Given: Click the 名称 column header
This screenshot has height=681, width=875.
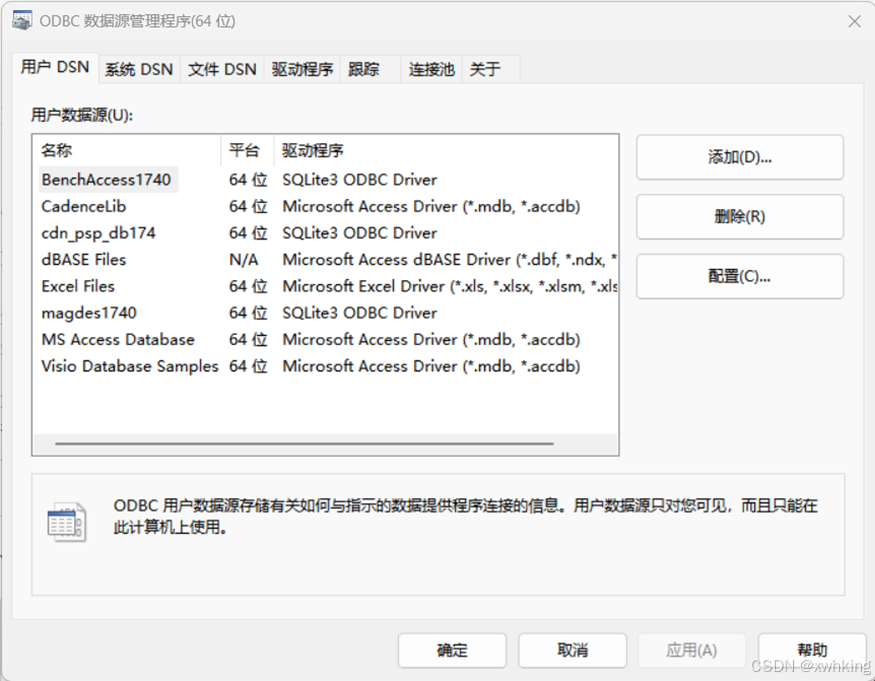Looking at the screenshot, I should pos(126,150).
